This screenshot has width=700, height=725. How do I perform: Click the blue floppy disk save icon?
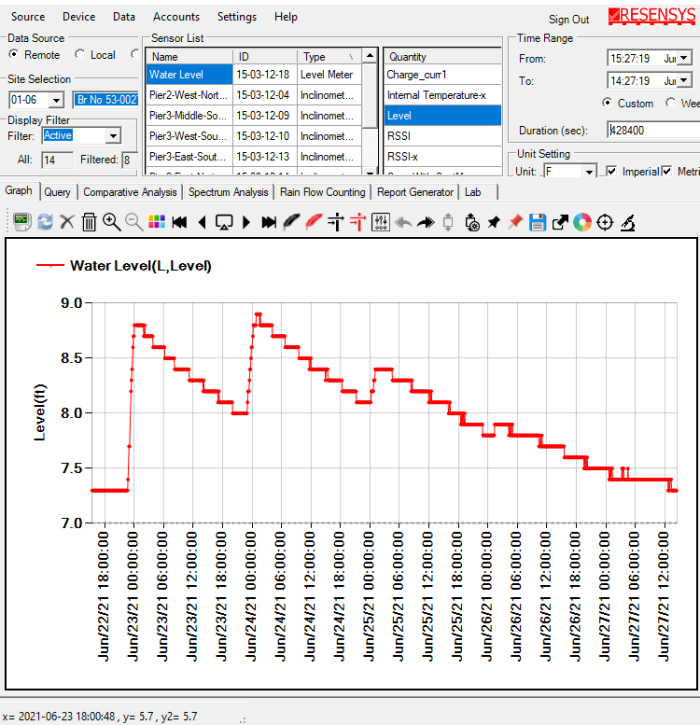(x=537, y=222)
